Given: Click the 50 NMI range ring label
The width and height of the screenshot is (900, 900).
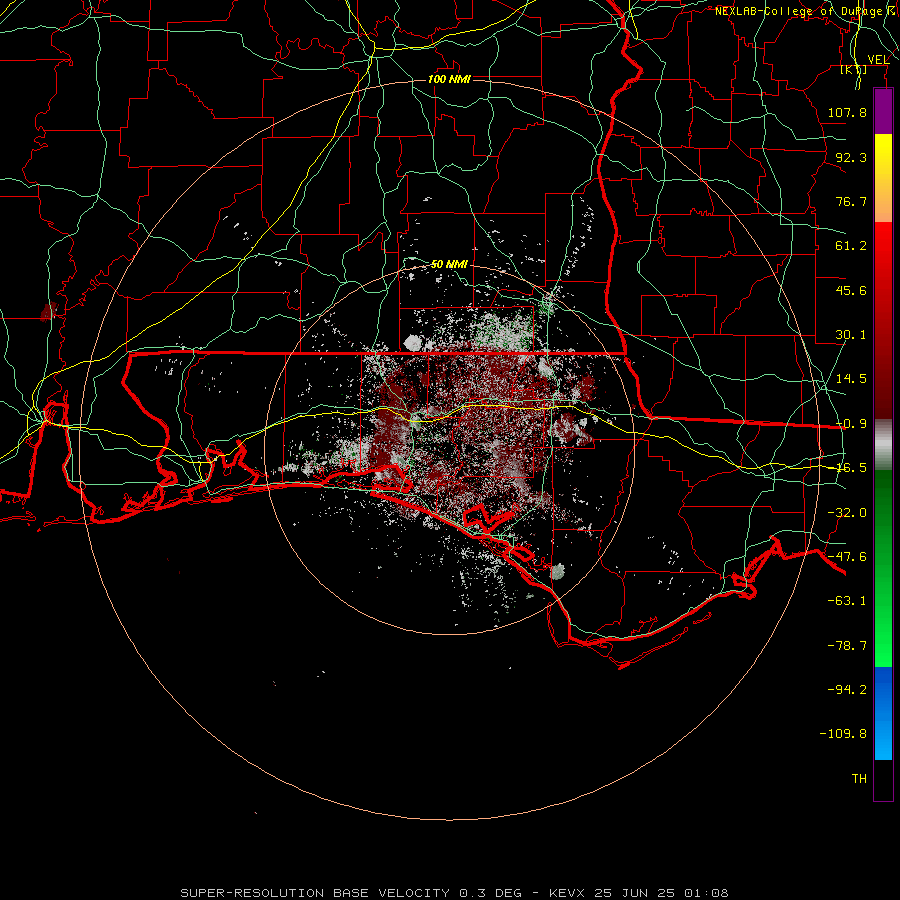Looking at the screenshot, I should pos(449,264).
